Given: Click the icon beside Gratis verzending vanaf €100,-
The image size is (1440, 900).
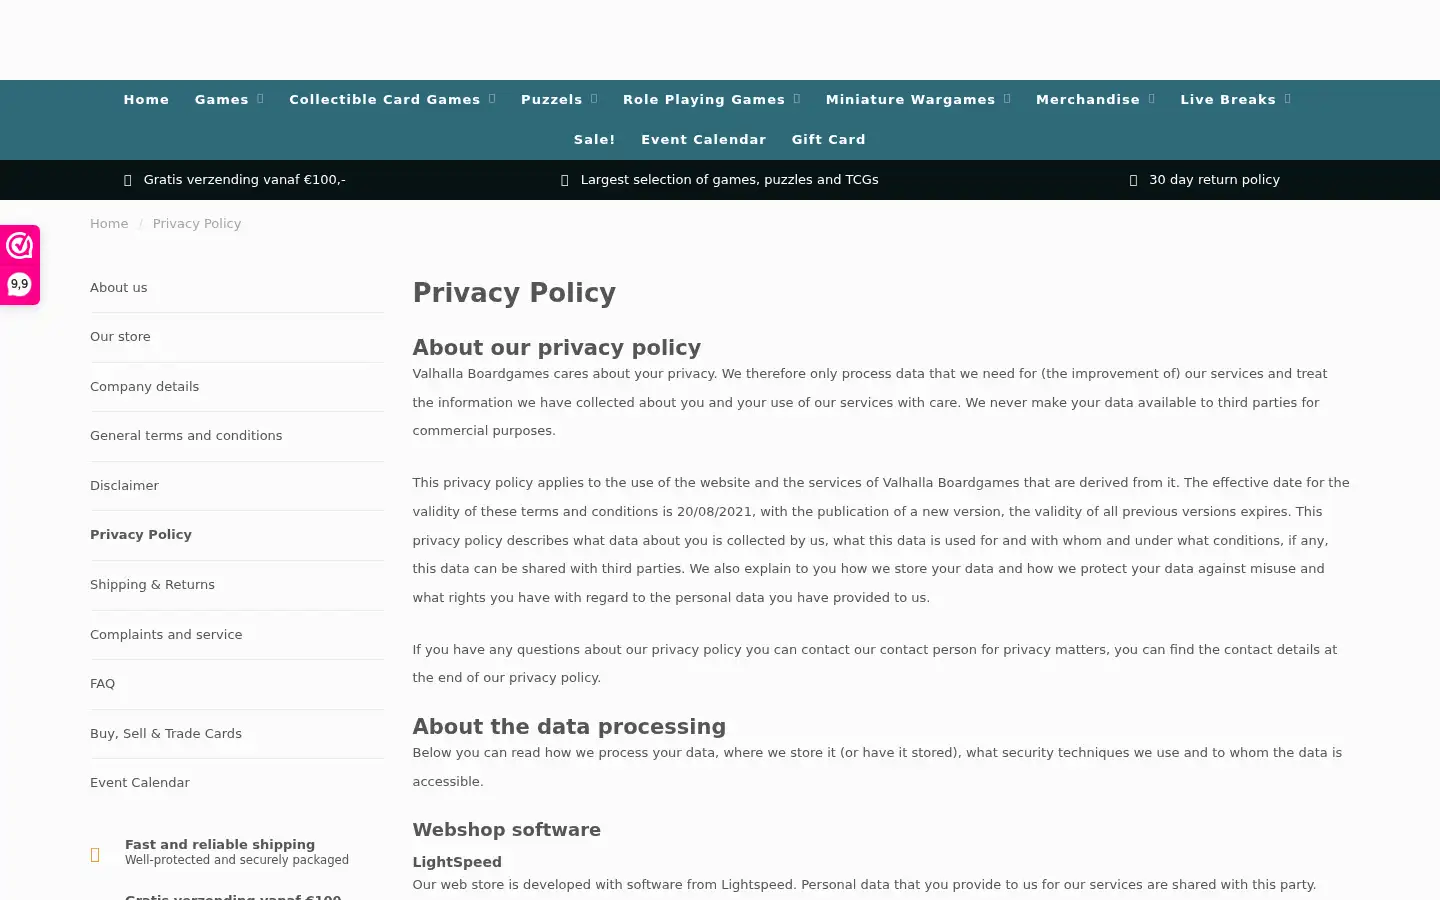Looking at the screenshot, I should click(127, 180).
